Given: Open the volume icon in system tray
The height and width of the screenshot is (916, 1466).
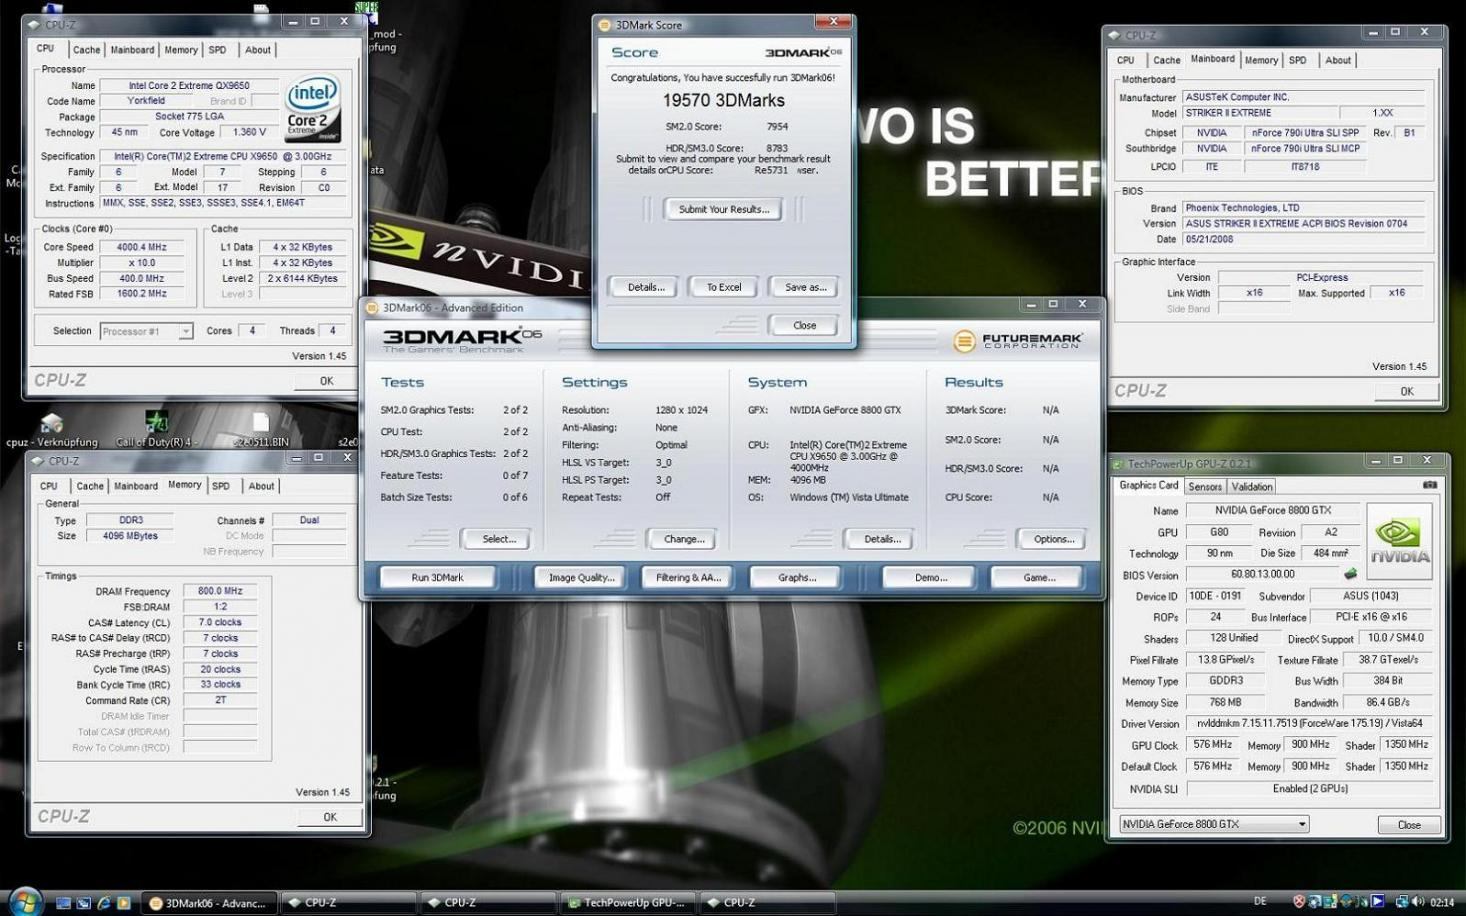Looking at the screenshot, I should (x=1418, y=902).
